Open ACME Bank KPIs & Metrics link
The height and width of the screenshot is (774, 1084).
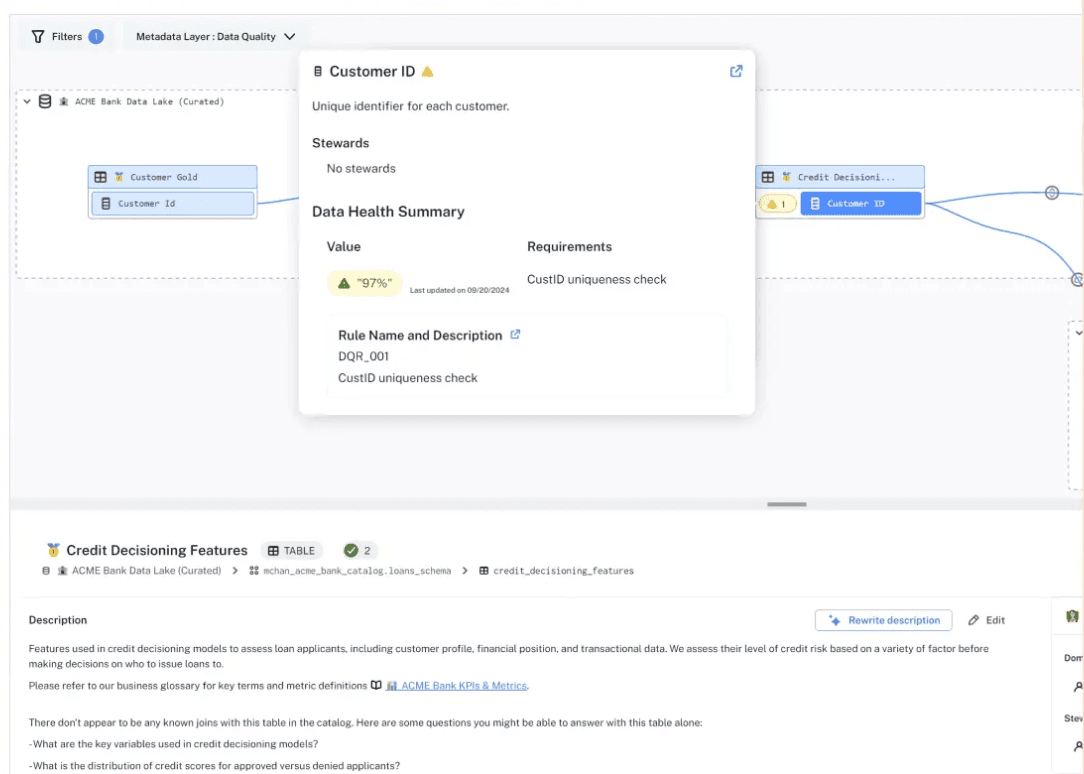coord(464,685)
